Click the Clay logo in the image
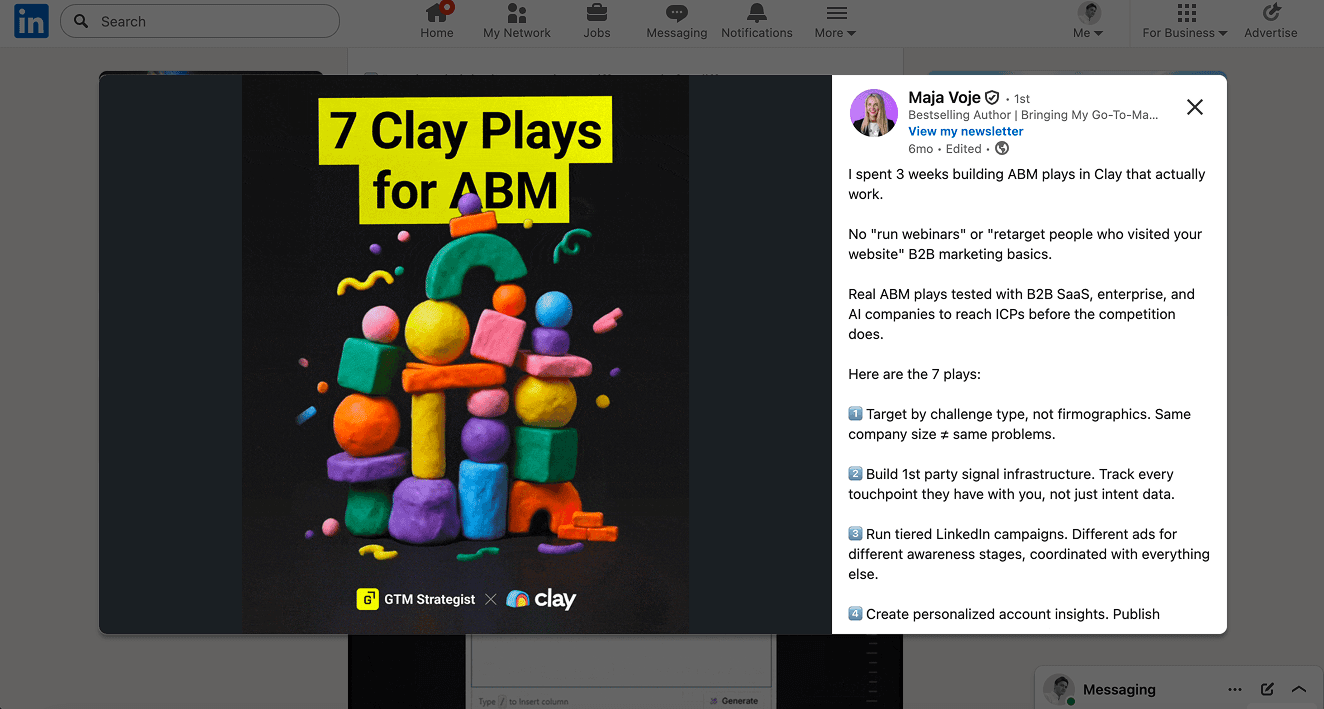 tap(541, 599)
